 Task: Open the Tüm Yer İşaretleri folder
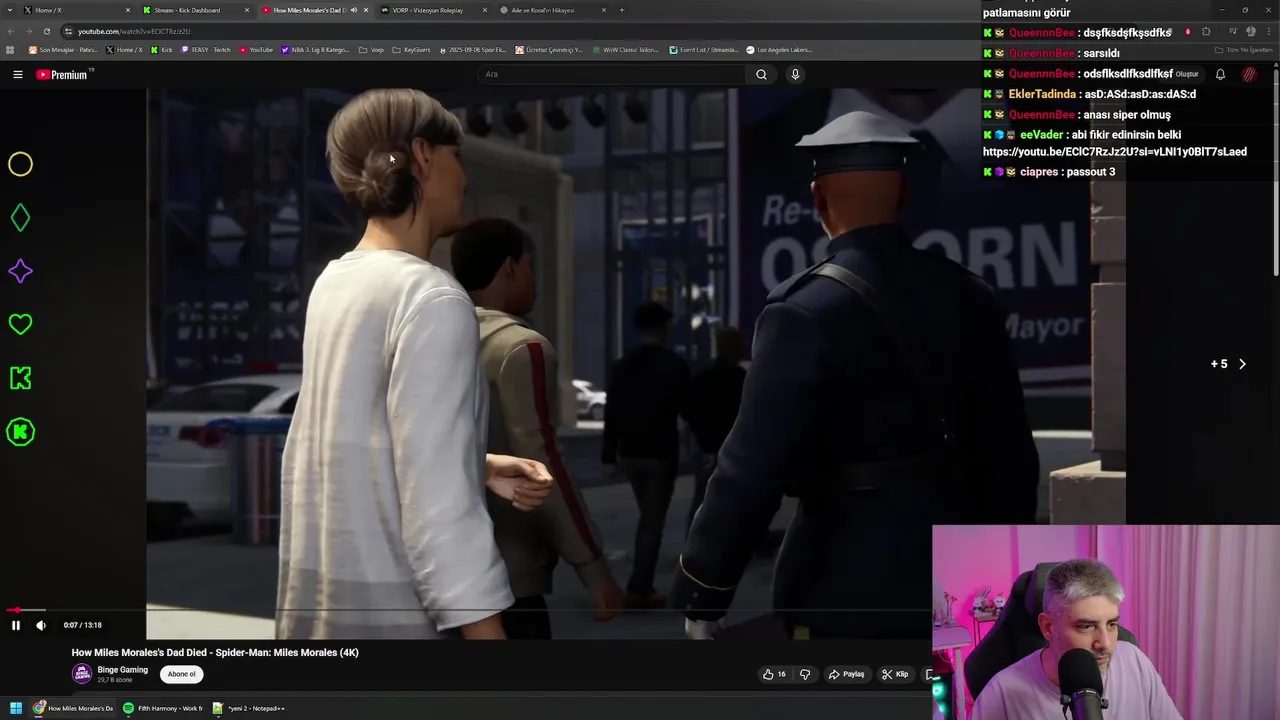click(x=1244, y=49)
